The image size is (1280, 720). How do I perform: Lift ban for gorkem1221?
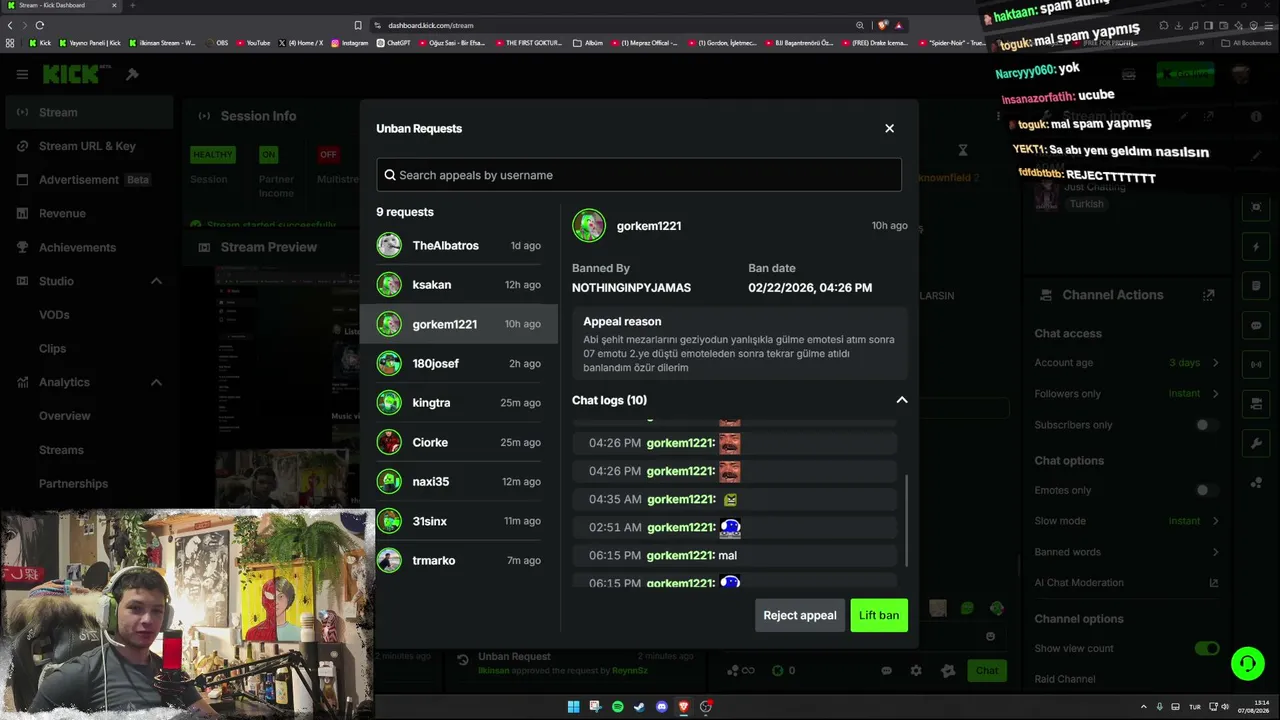tap(879, 615)
